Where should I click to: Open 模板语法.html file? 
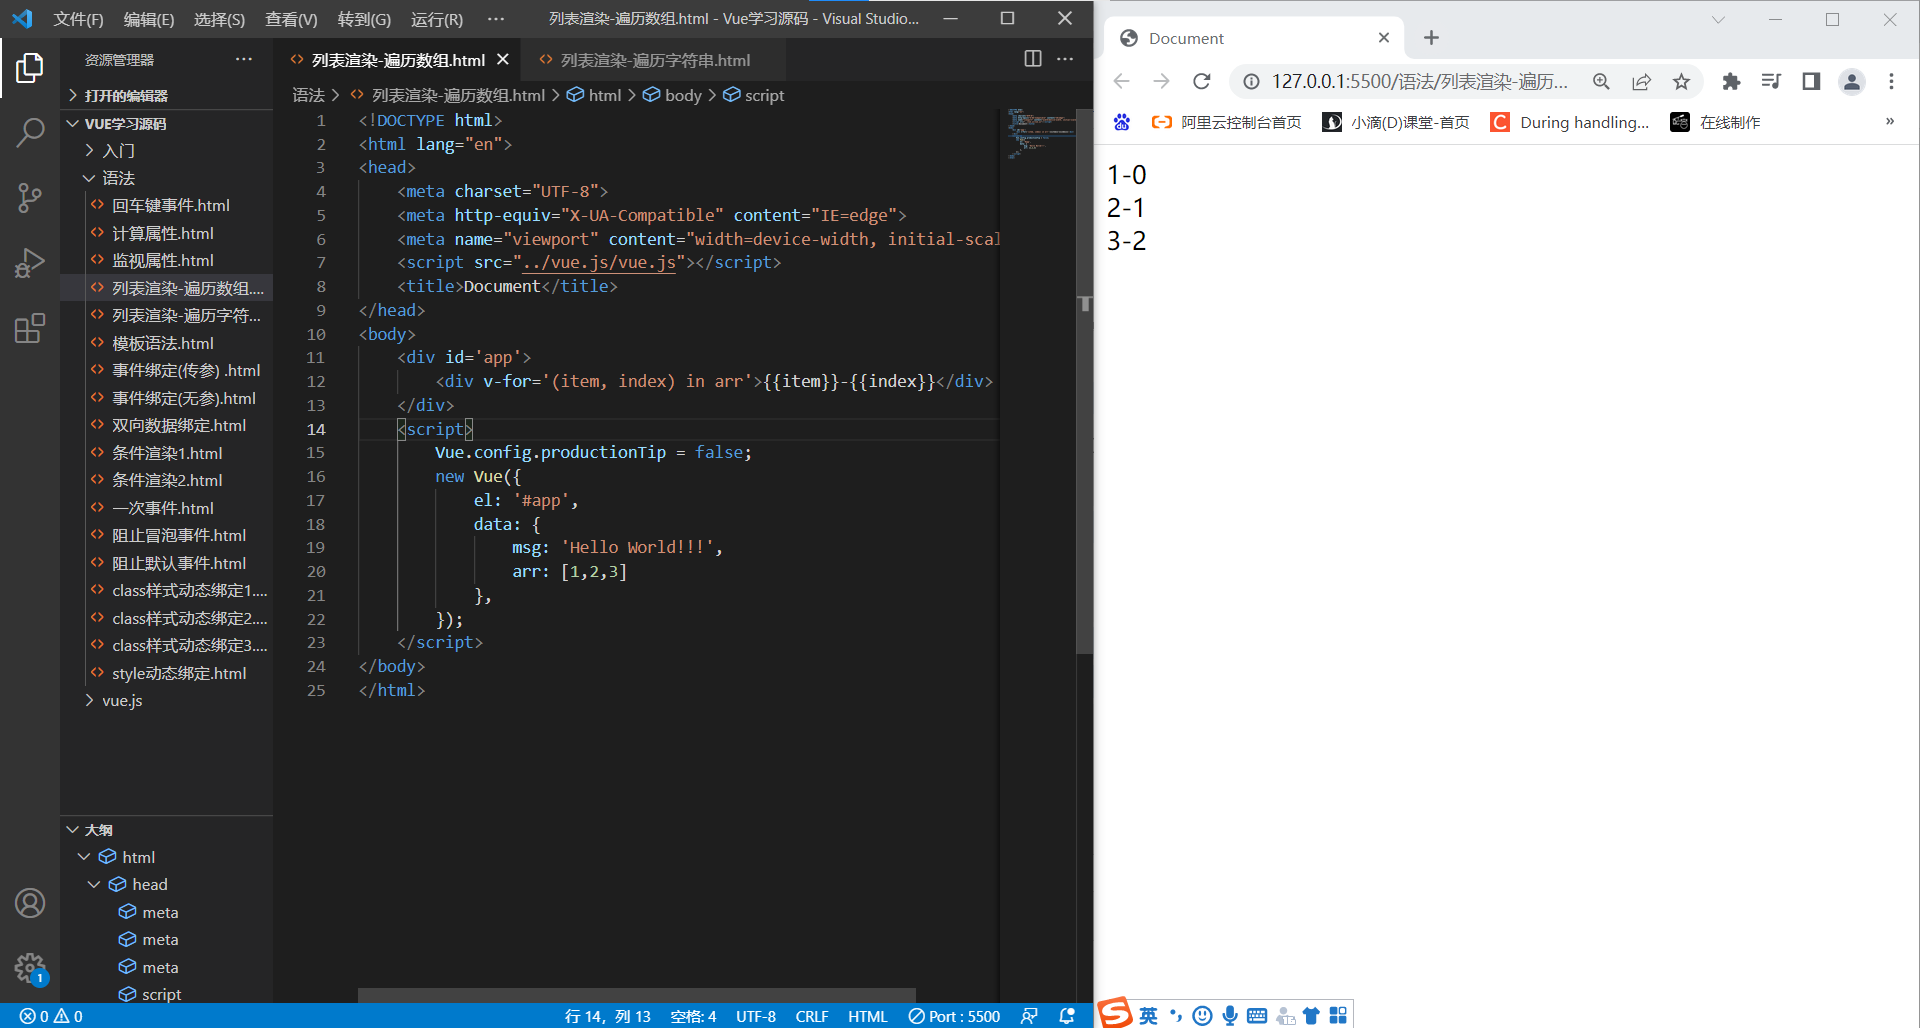(x=162, y=343)
